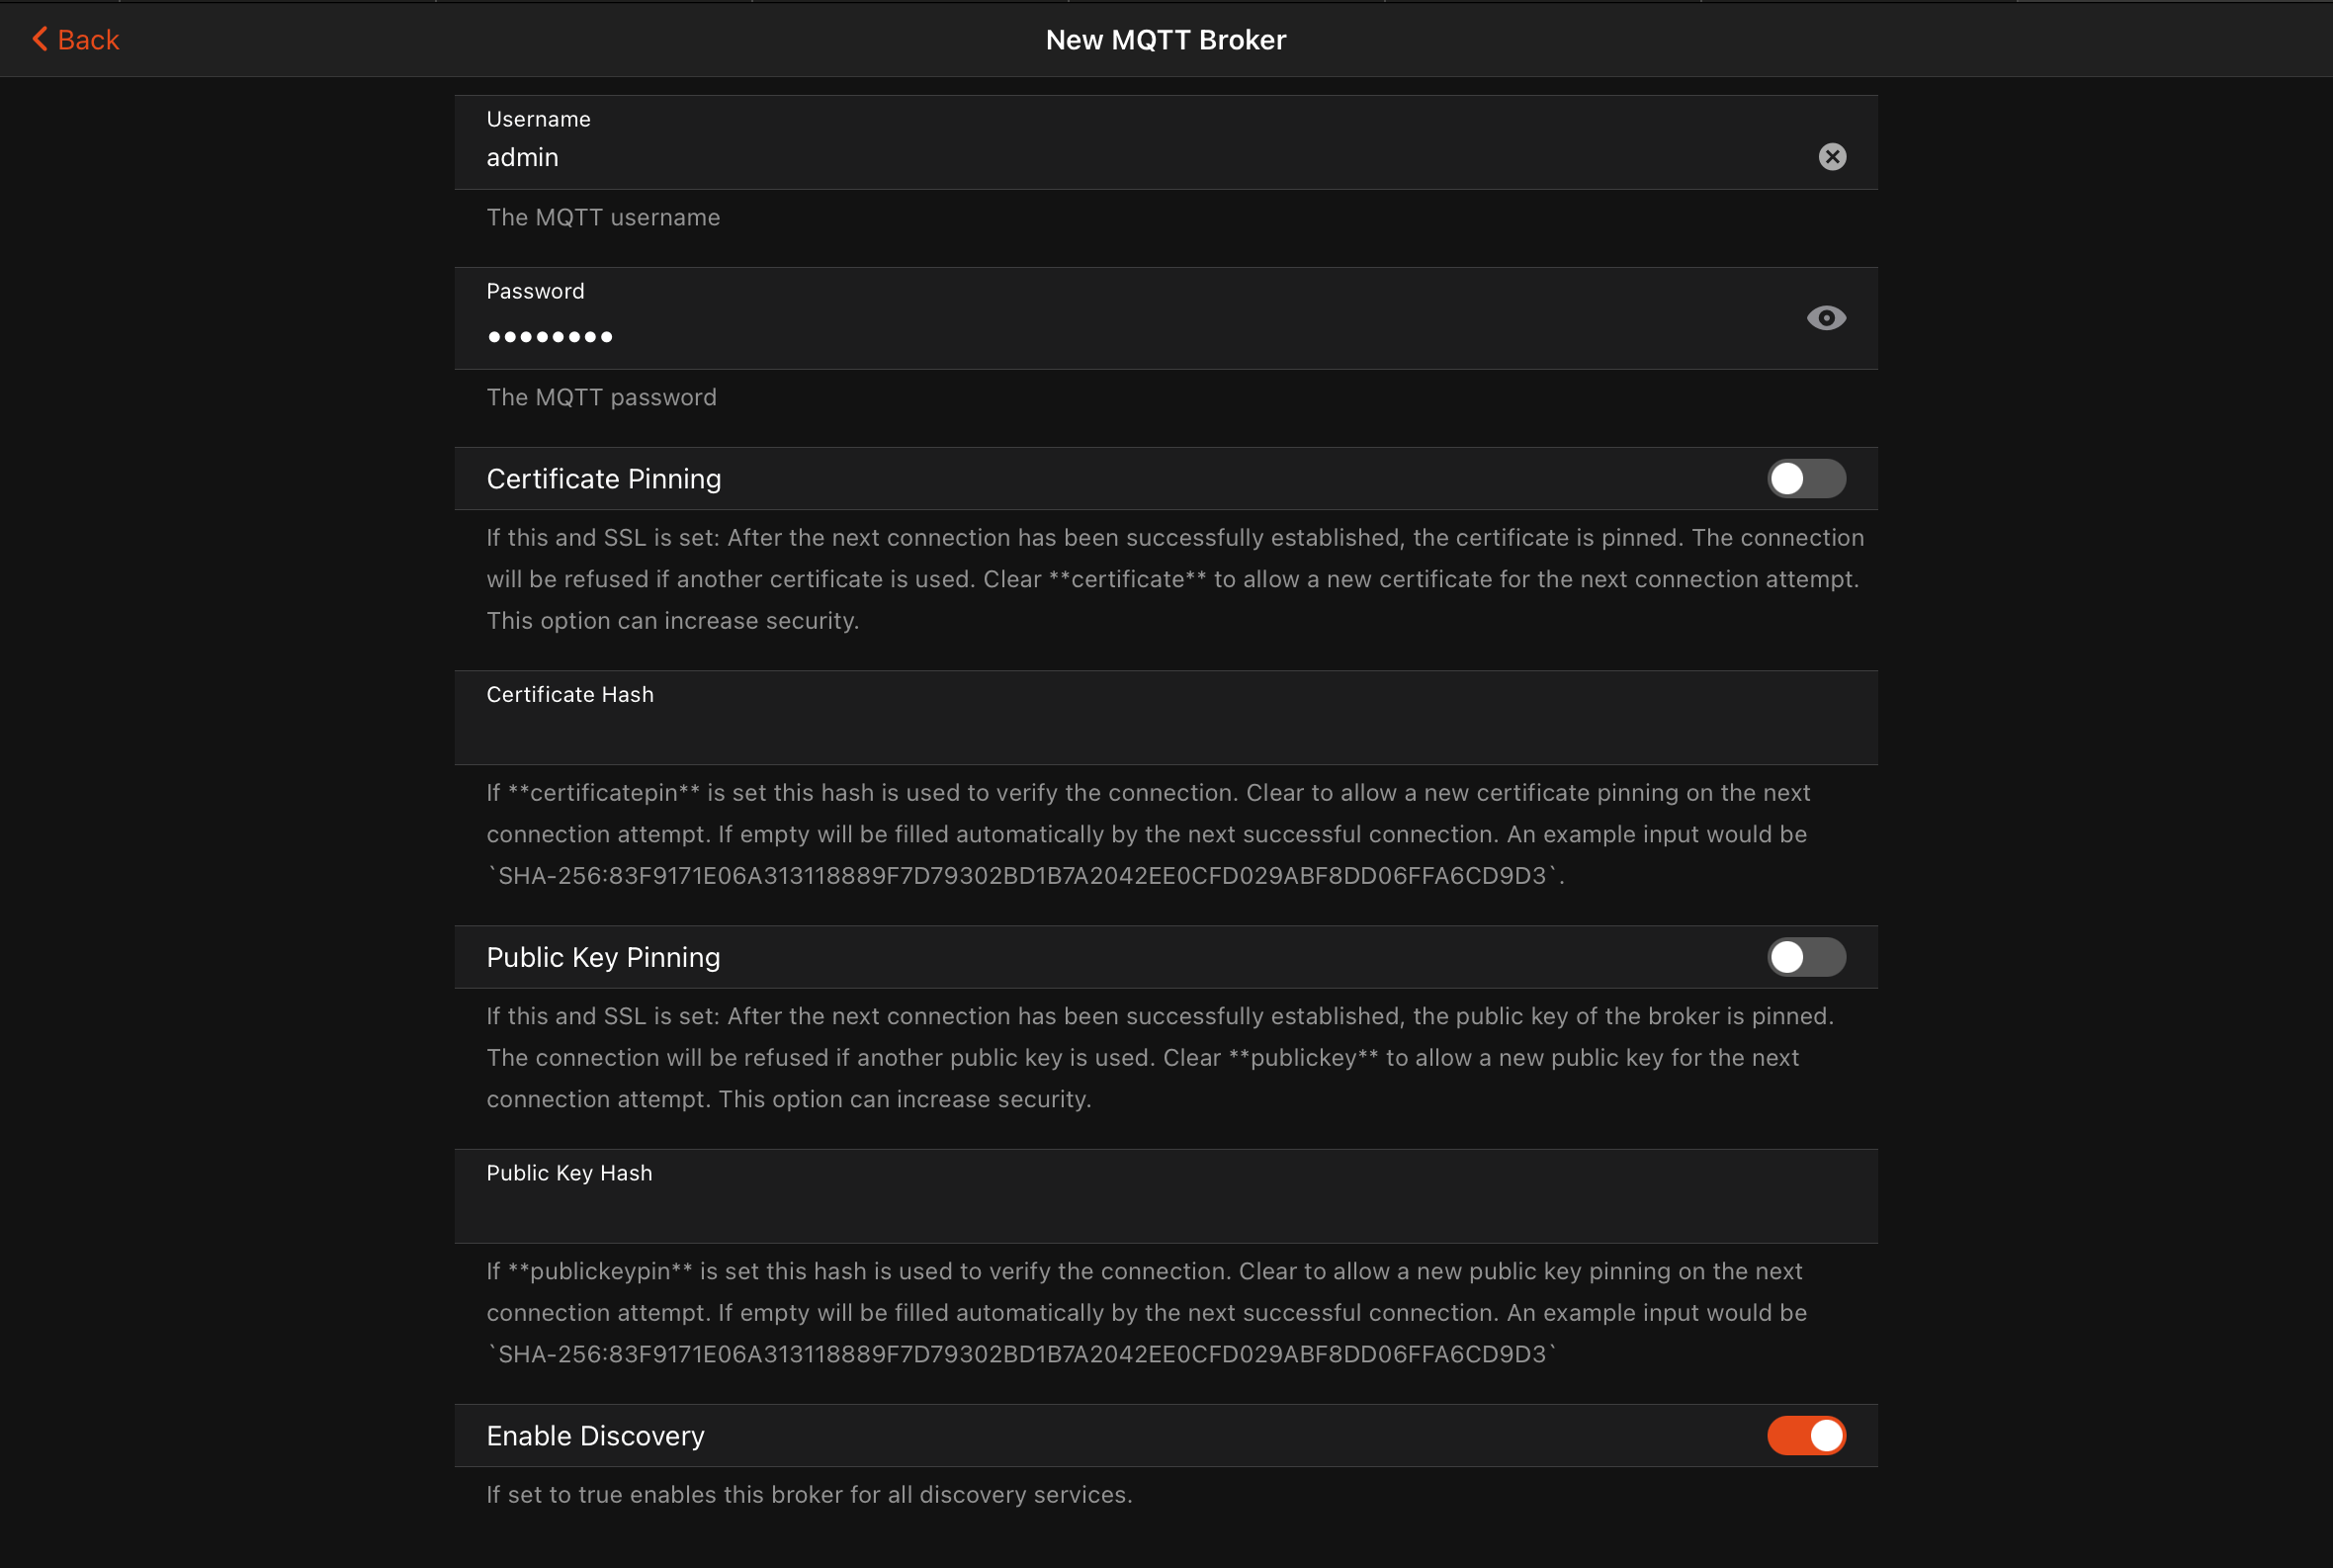
Task: Click the Certificate Pinning row label
Action: [603, 479]
